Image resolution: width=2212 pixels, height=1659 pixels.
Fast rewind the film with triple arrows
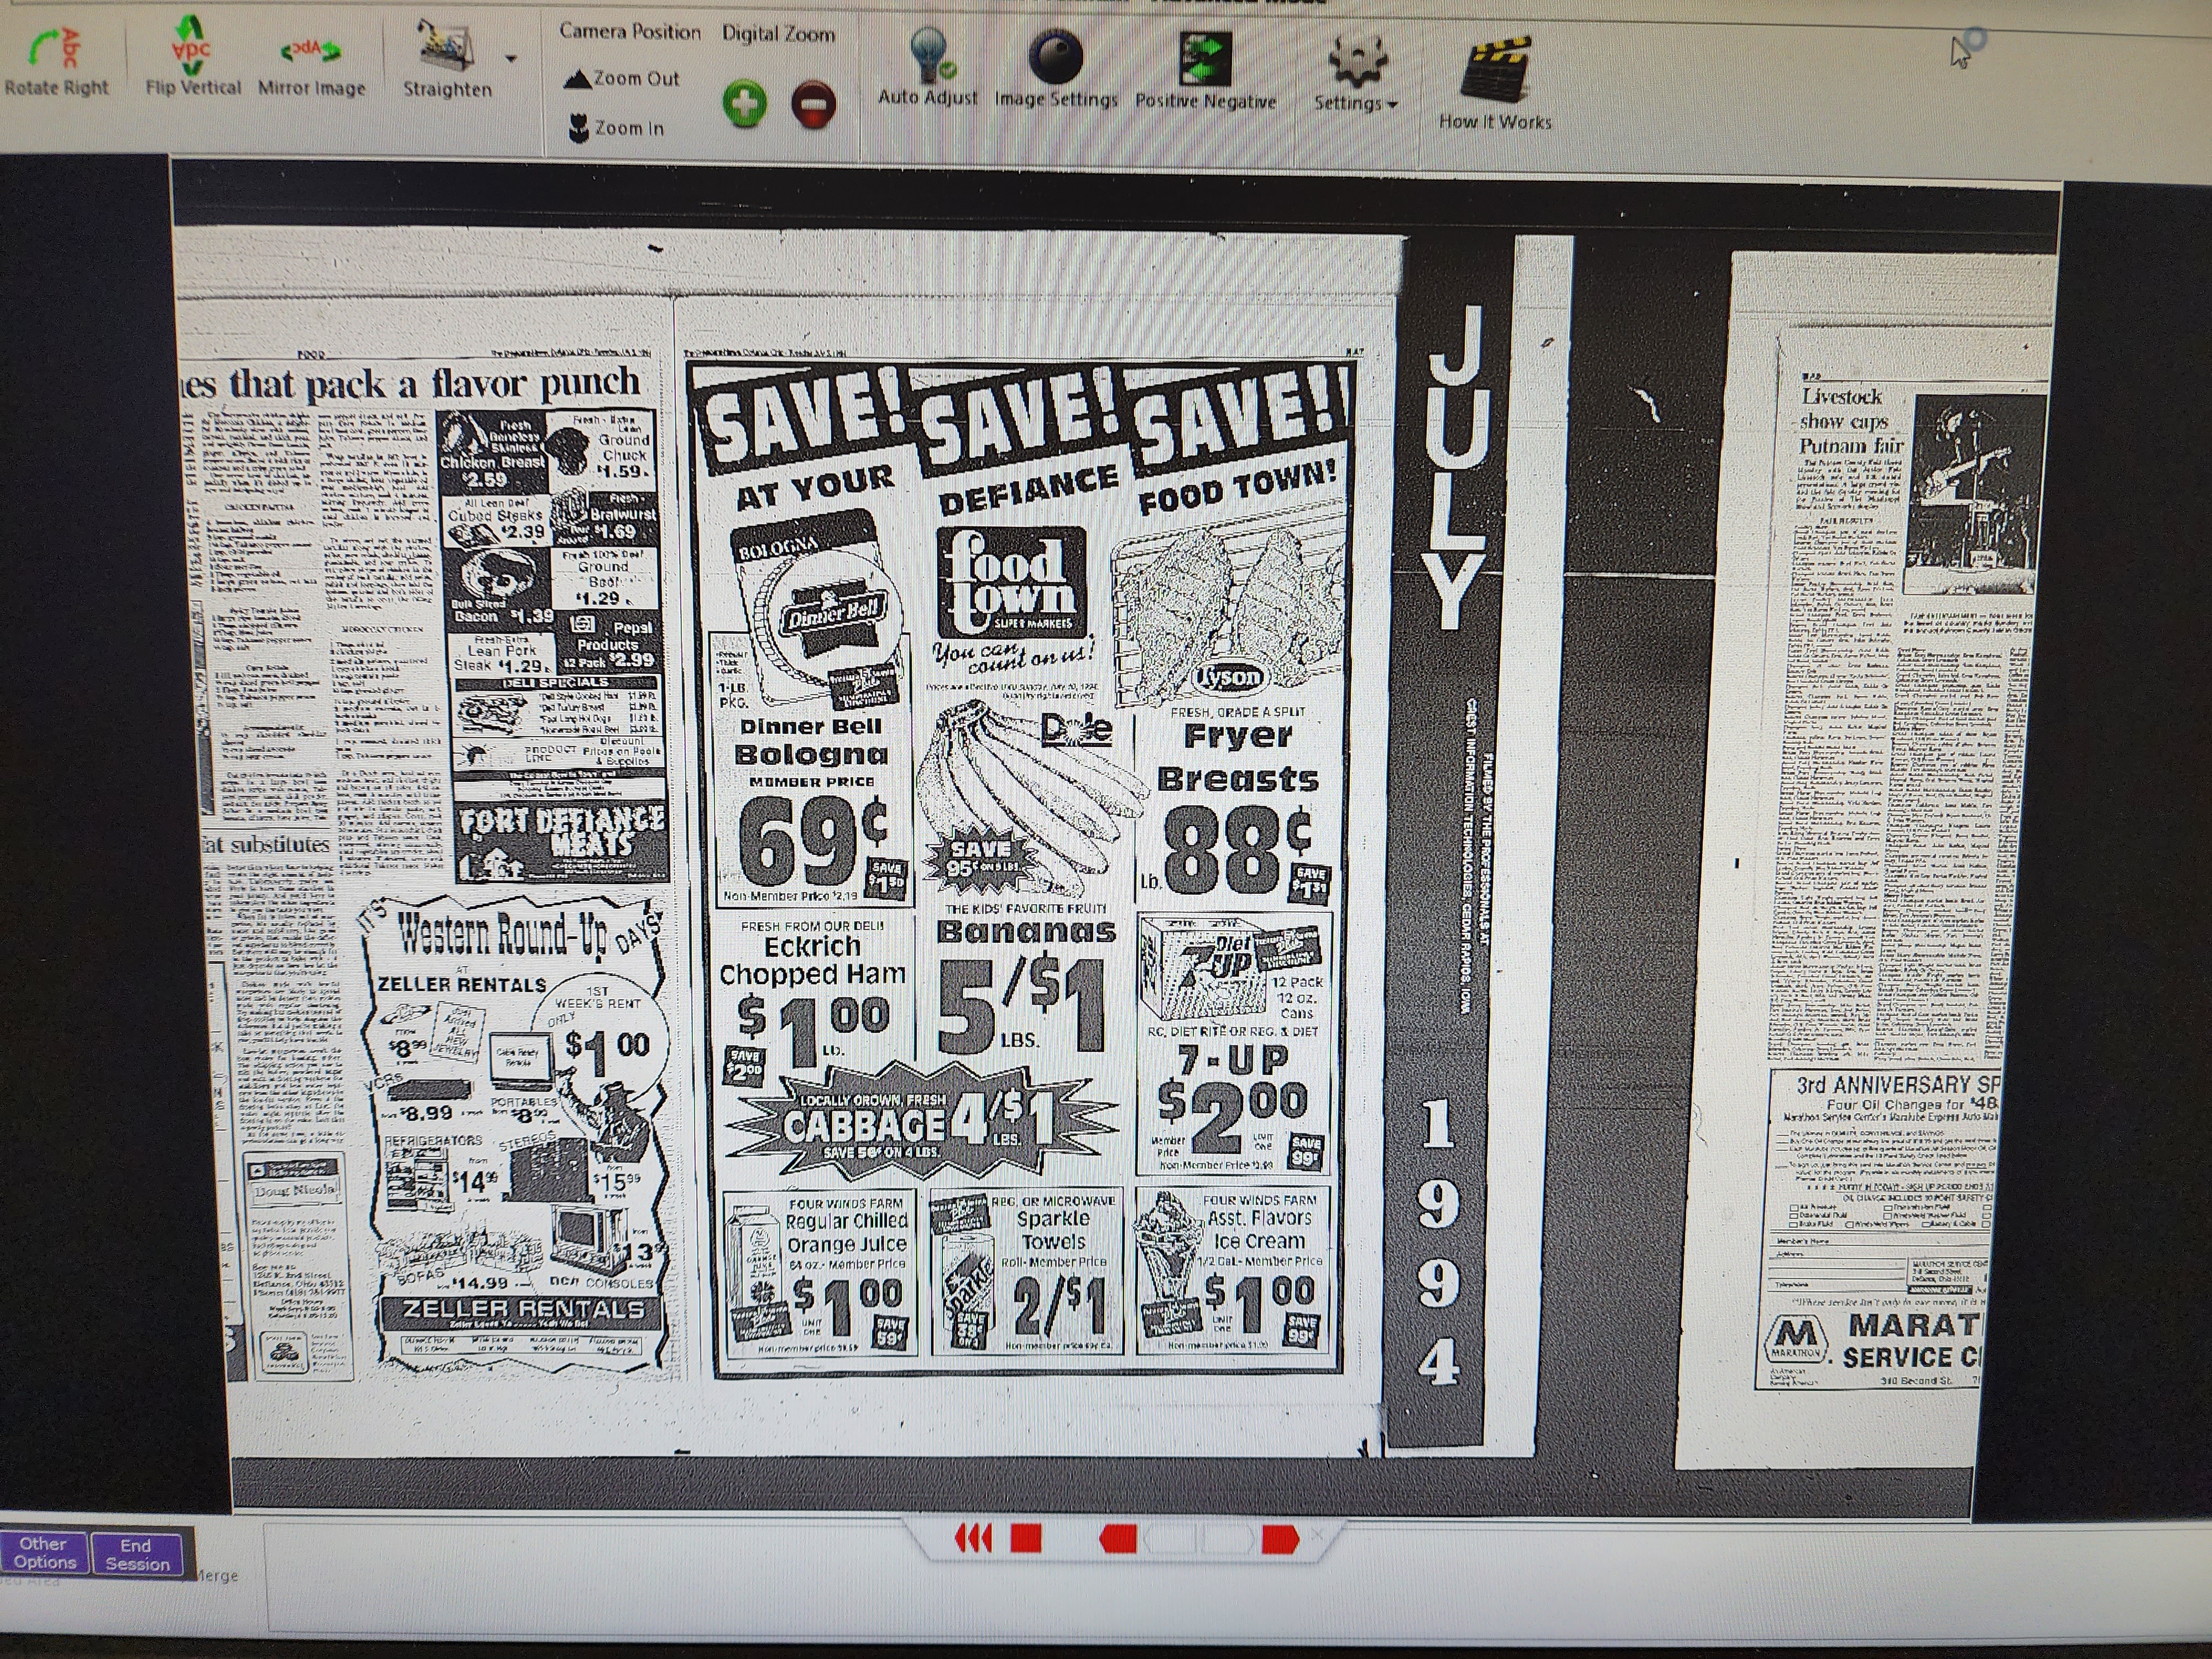click(974, 1539)
